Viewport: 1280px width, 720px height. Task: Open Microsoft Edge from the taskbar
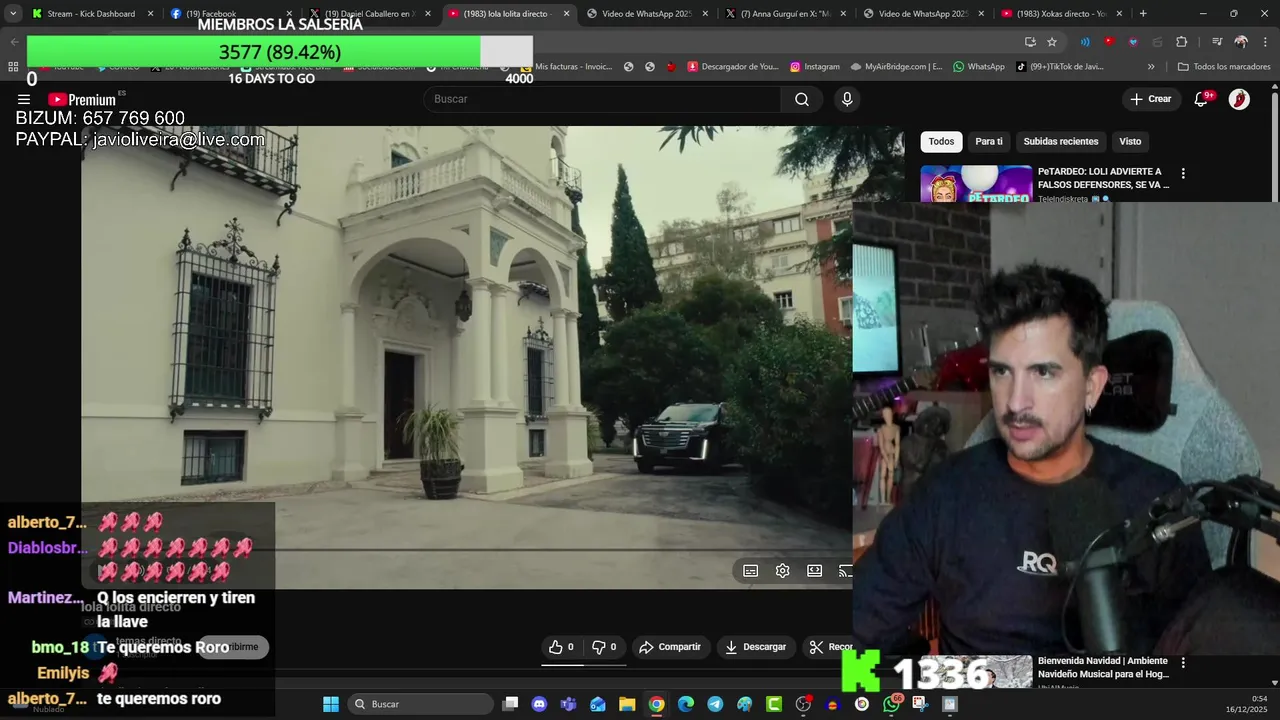pos(686,704)
